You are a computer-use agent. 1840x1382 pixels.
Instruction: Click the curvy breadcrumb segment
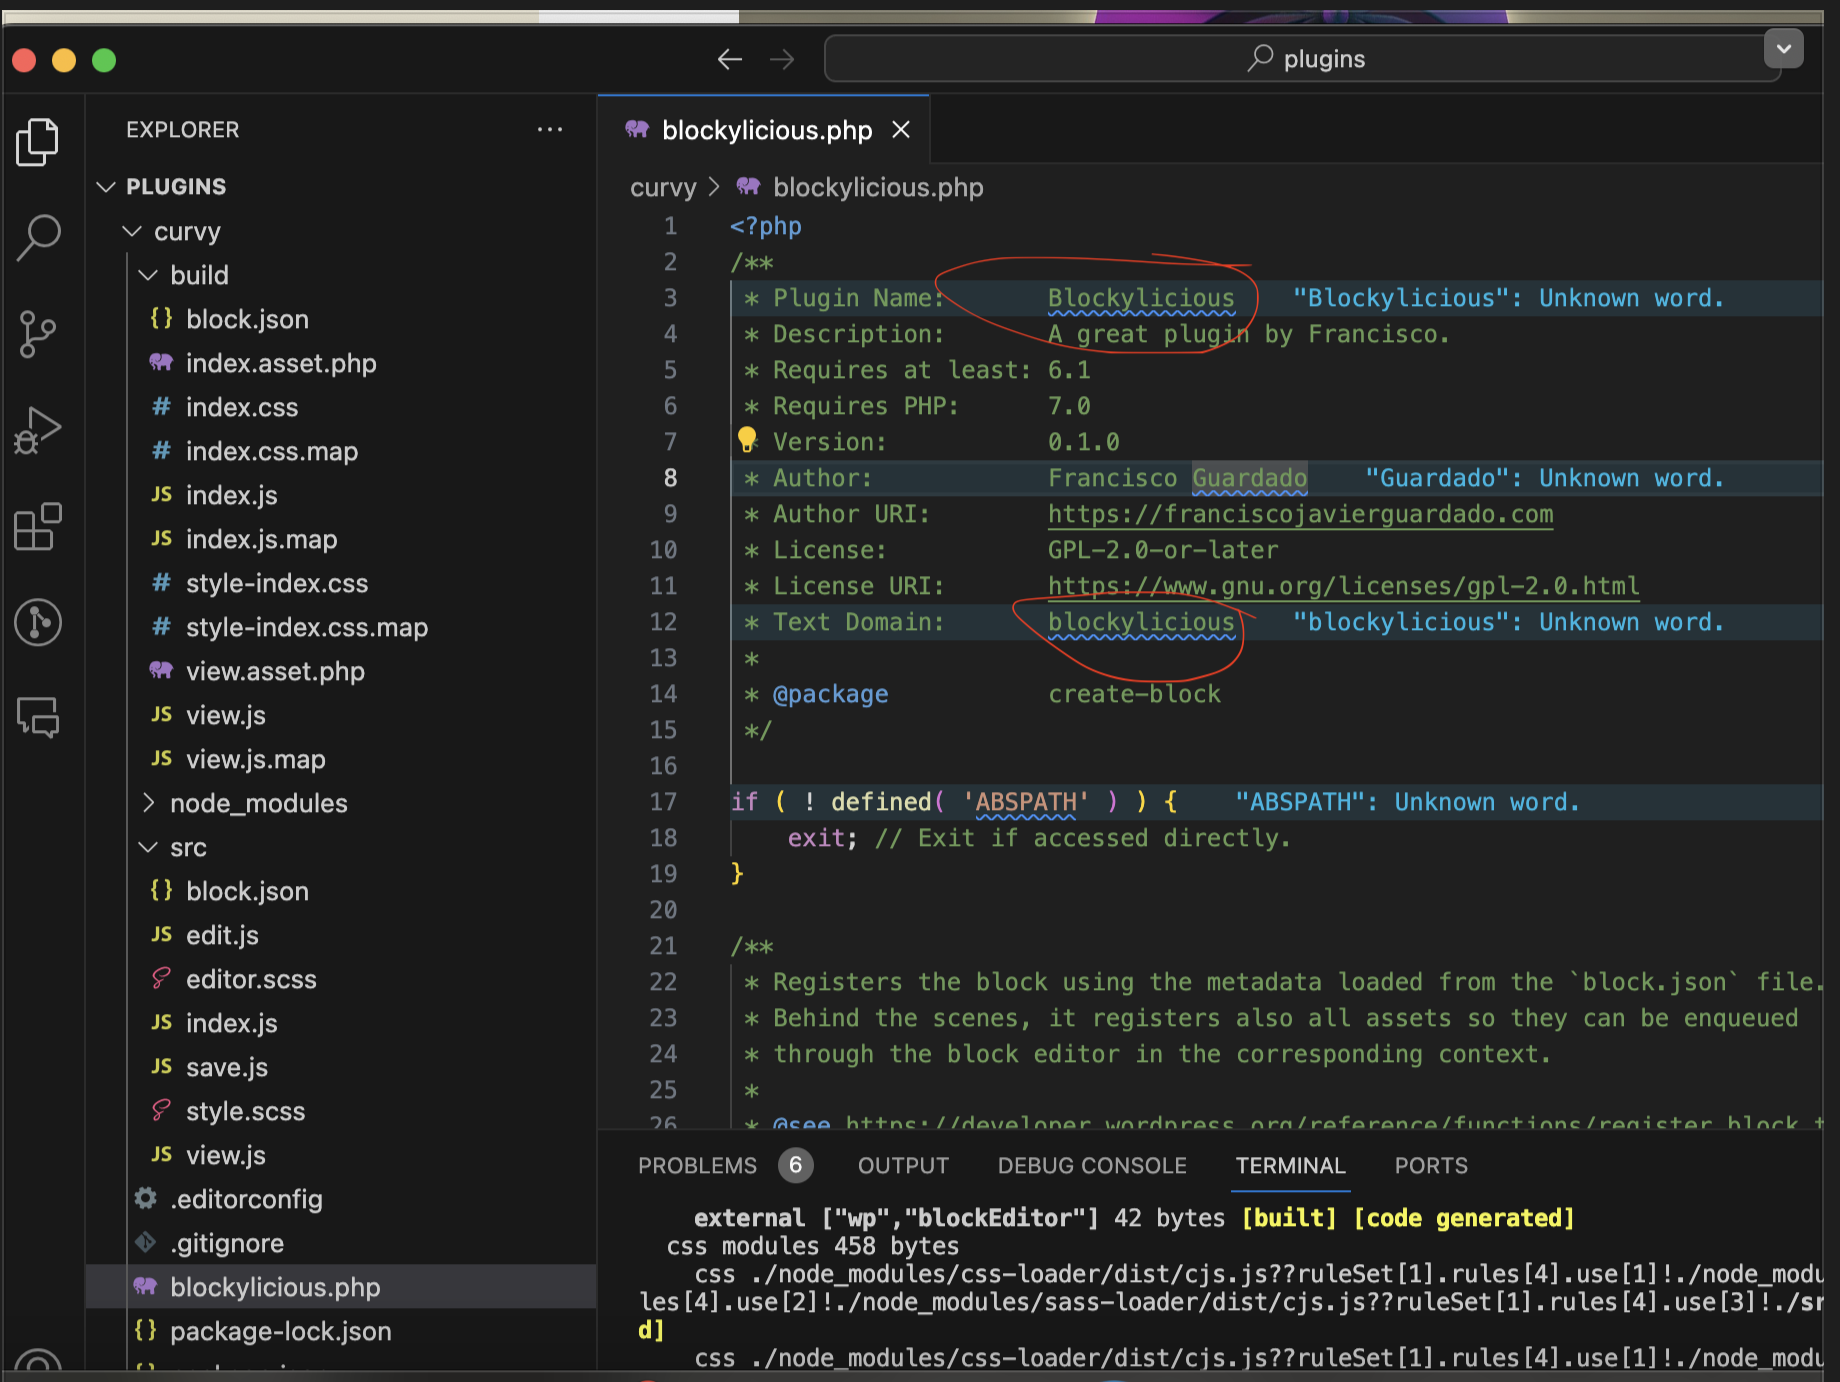point(663,187)
